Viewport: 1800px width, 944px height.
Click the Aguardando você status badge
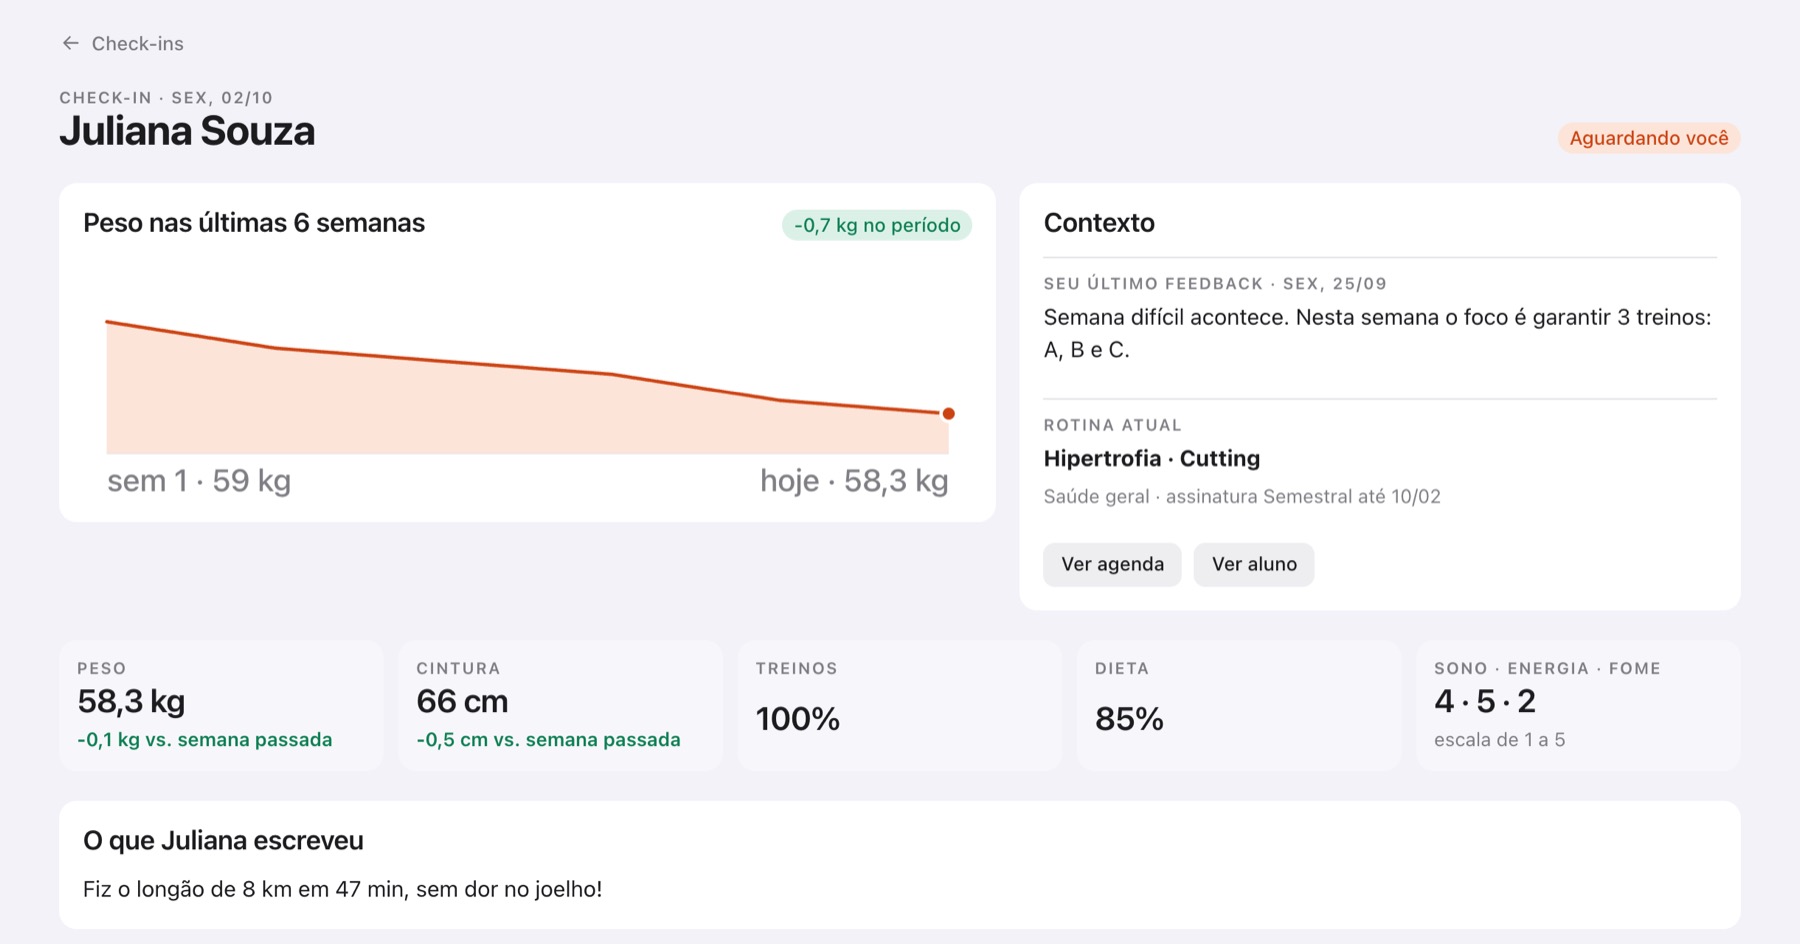pyautogui.click(x=1649, y=138)
